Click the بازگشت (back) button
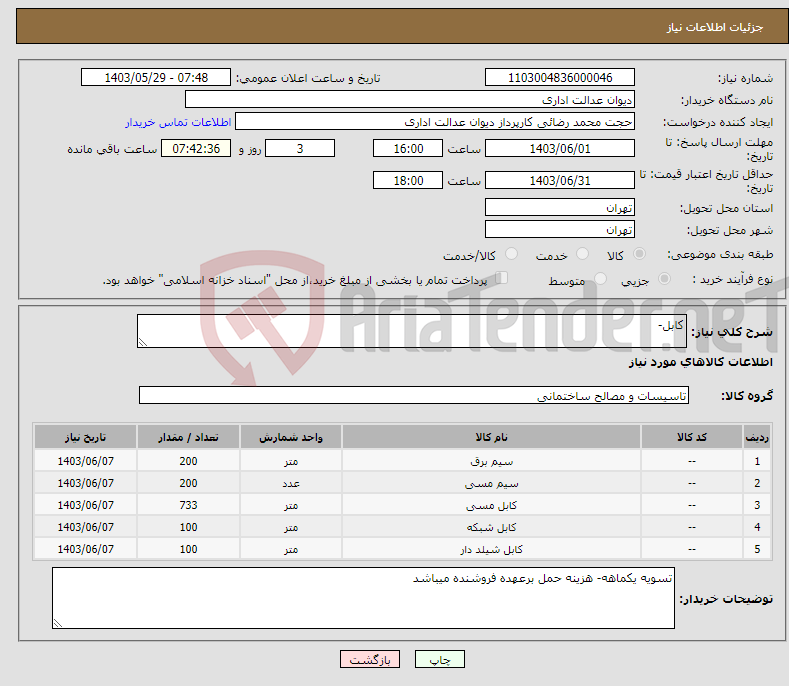This screenshot has height=686, width=789. pos(370,659)
